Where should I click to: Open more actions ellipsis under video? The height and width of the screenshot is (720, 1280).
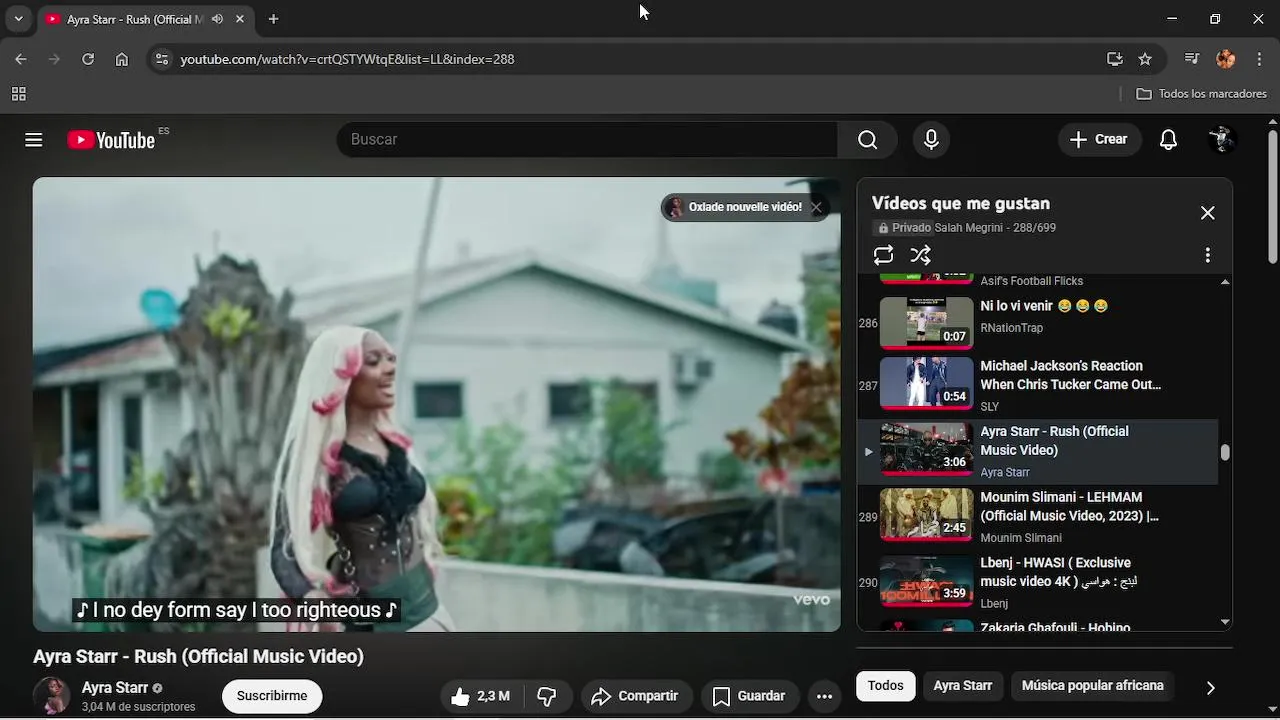(824, 696)
